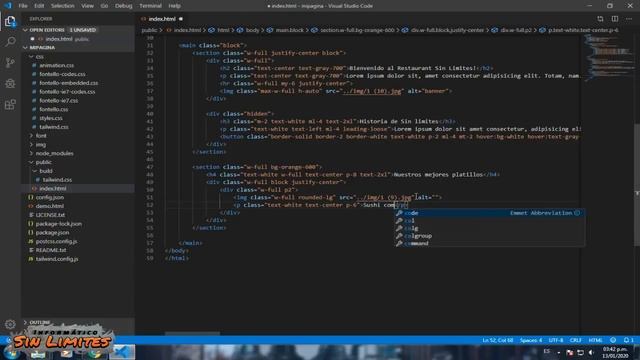Open the Help menu
Viewport: 640px width, 360px height.
pyautogui.click(x=174, y=6)
